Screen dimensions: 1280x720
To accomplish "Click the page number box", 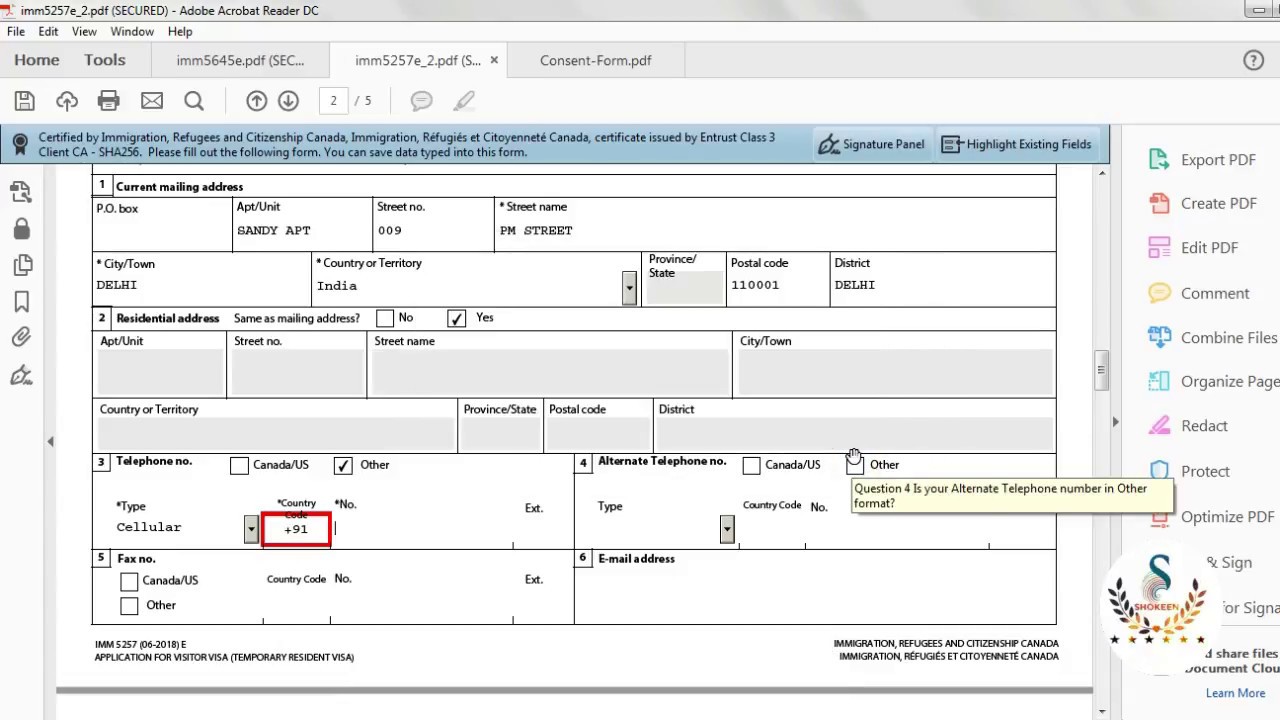I will tap(333, 101).
